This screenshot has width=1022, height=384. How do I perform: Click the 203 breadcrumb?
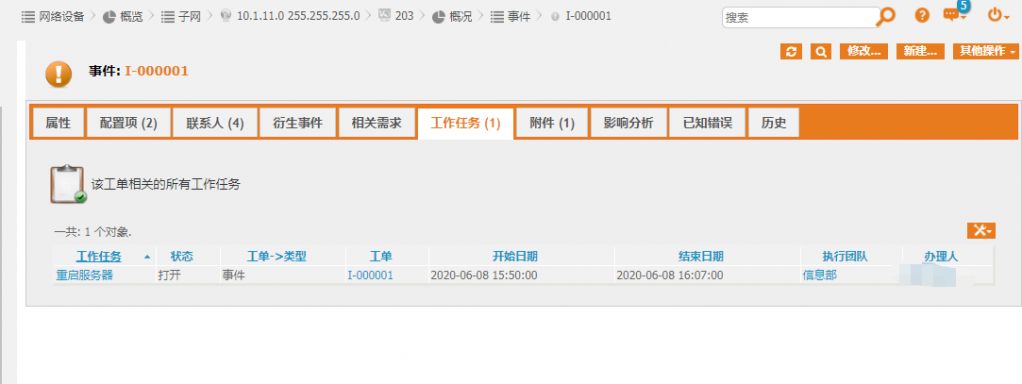[404, 16]
